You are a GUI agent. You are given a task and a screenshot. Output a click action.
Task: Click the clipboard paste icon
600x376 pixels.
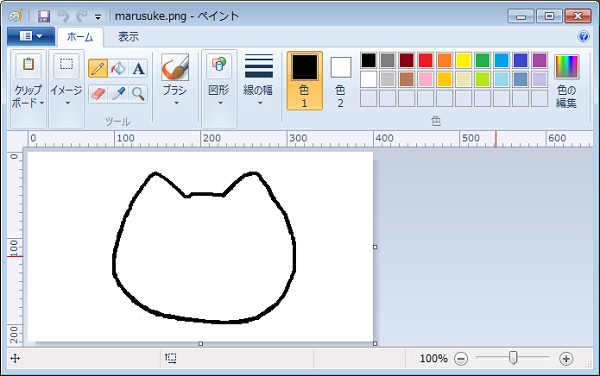(x=28, y=64)
